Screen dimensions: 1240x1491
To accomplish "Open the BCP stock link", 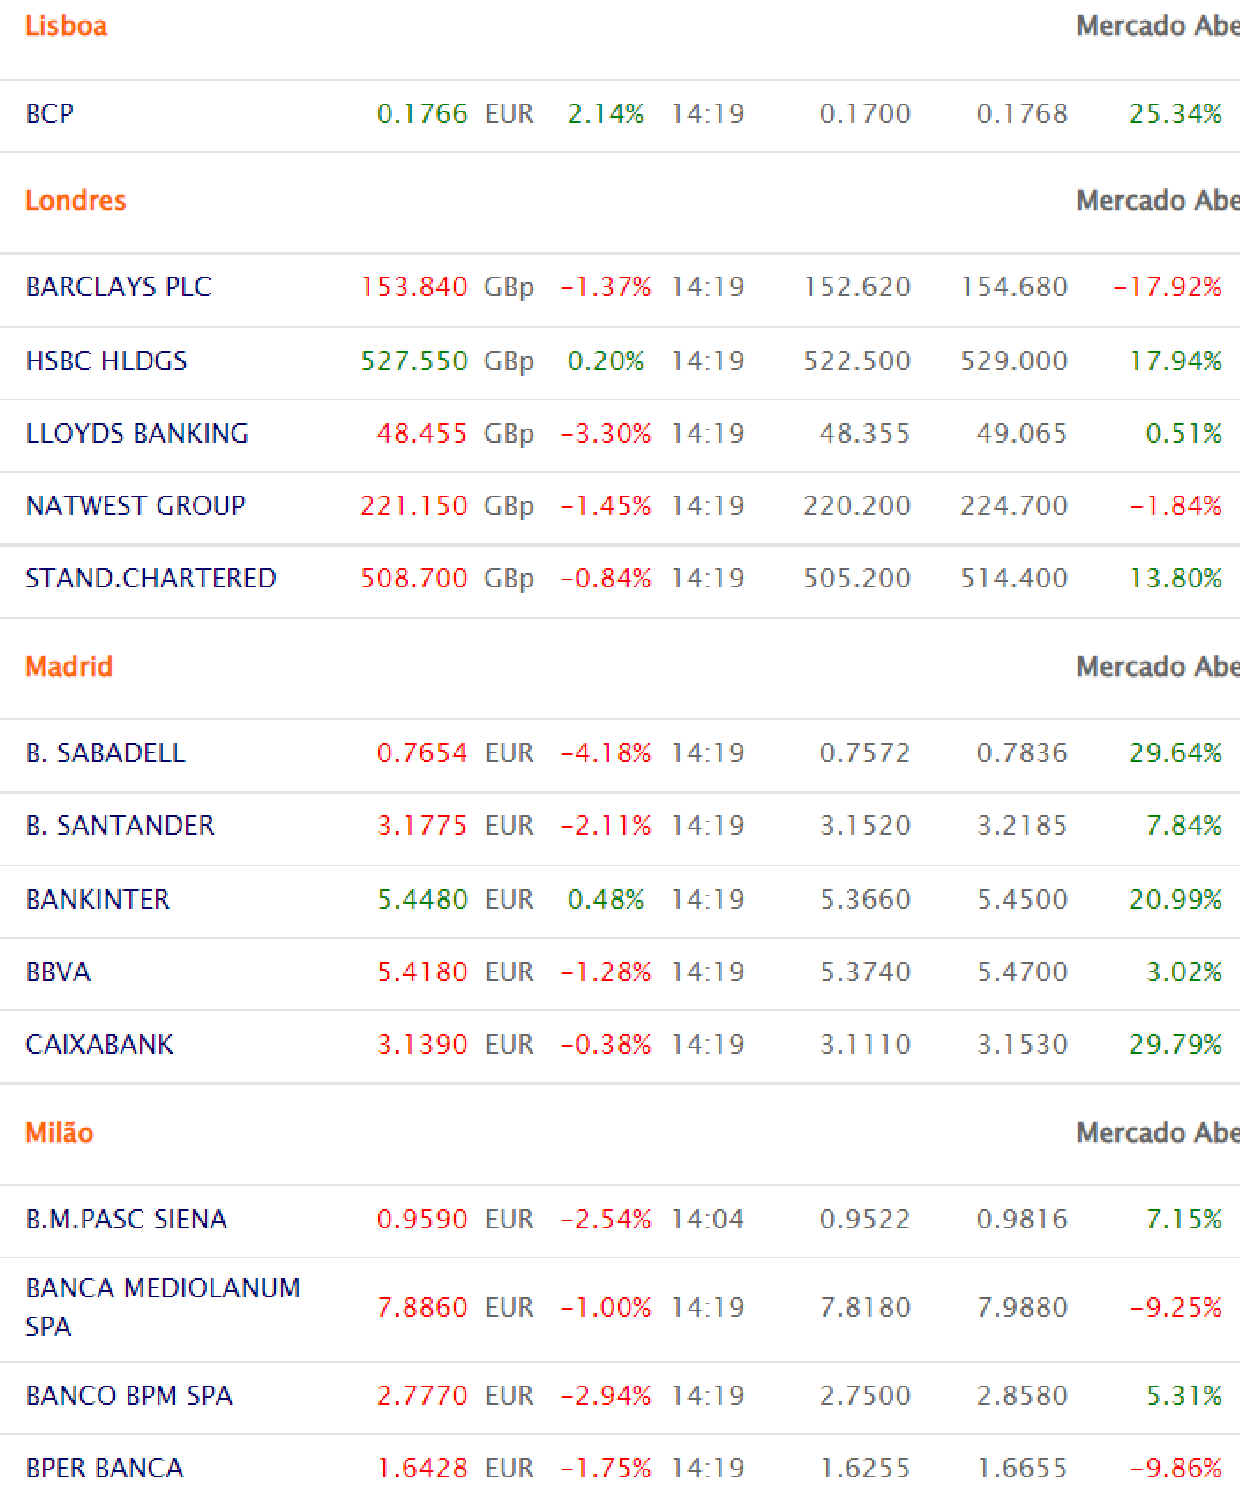I will click(x=50, y=114).
